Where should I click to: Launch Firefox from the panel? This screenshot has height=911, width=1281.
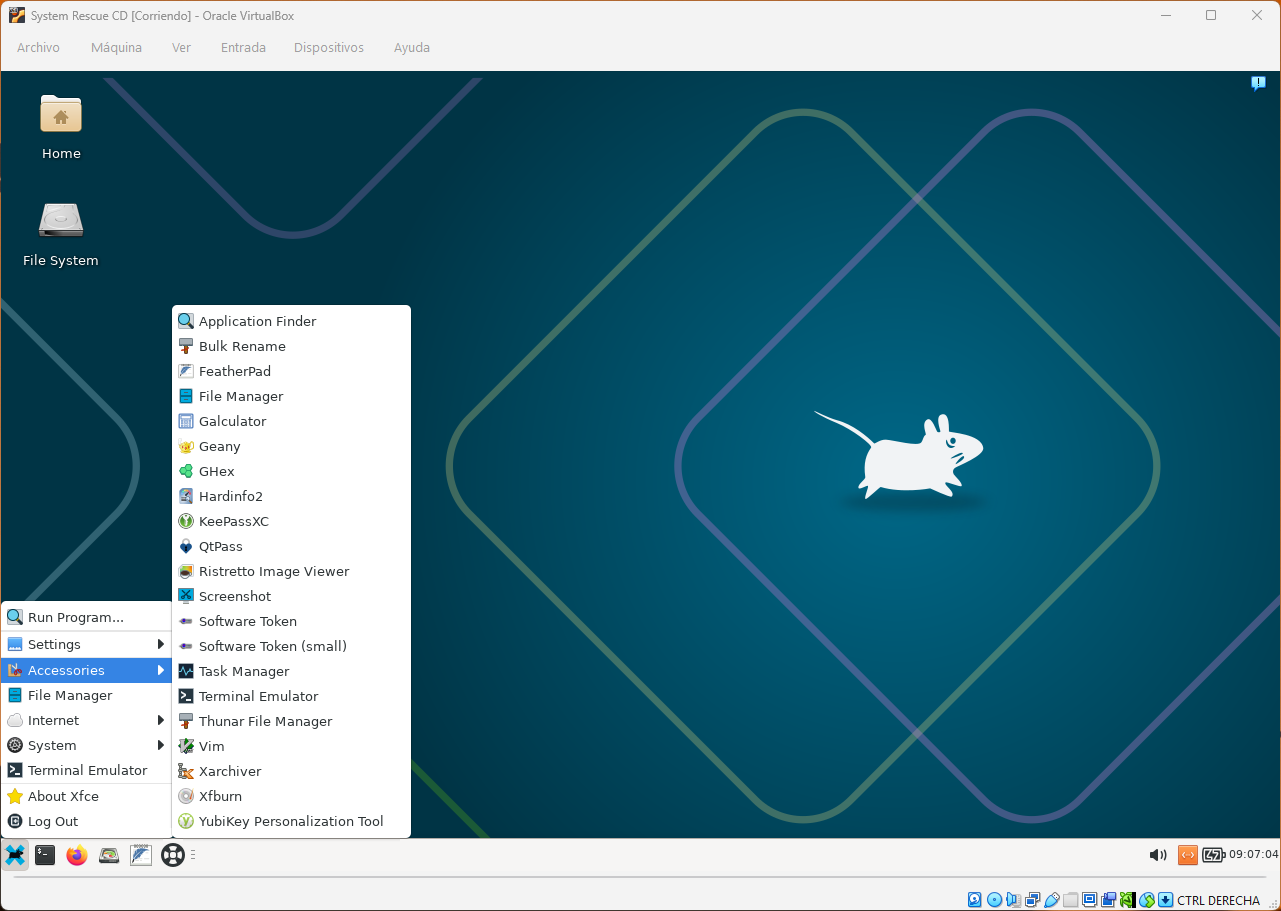coord(77,855)
